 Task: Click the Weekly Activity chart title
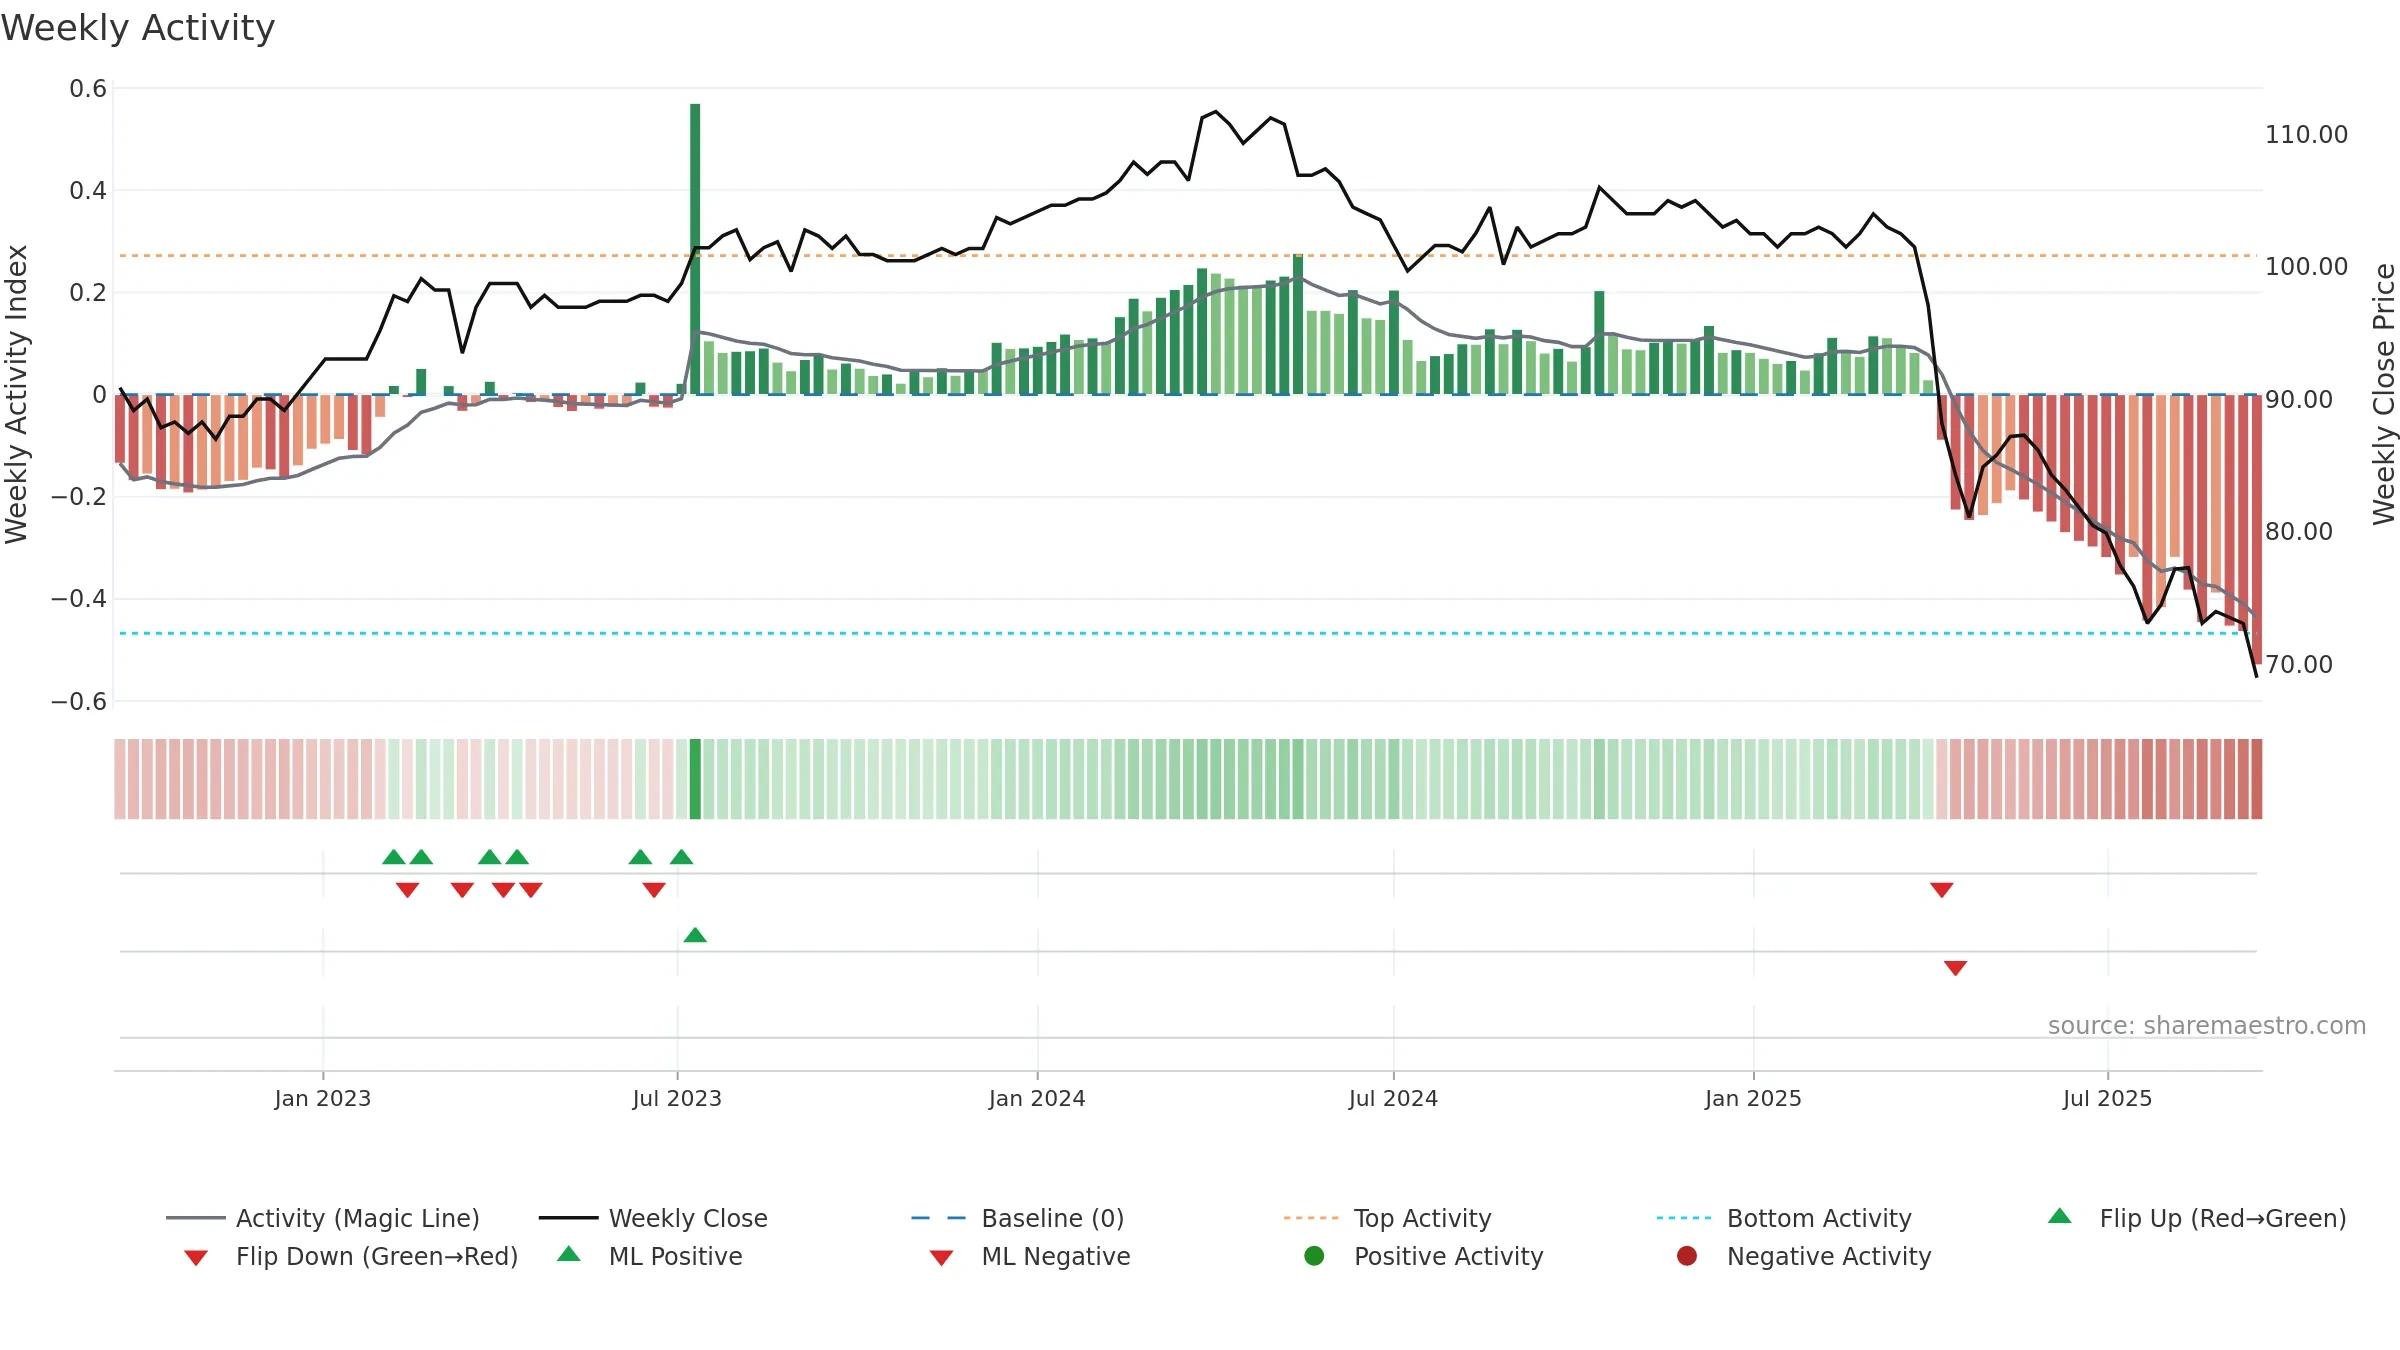pos(138,28)
